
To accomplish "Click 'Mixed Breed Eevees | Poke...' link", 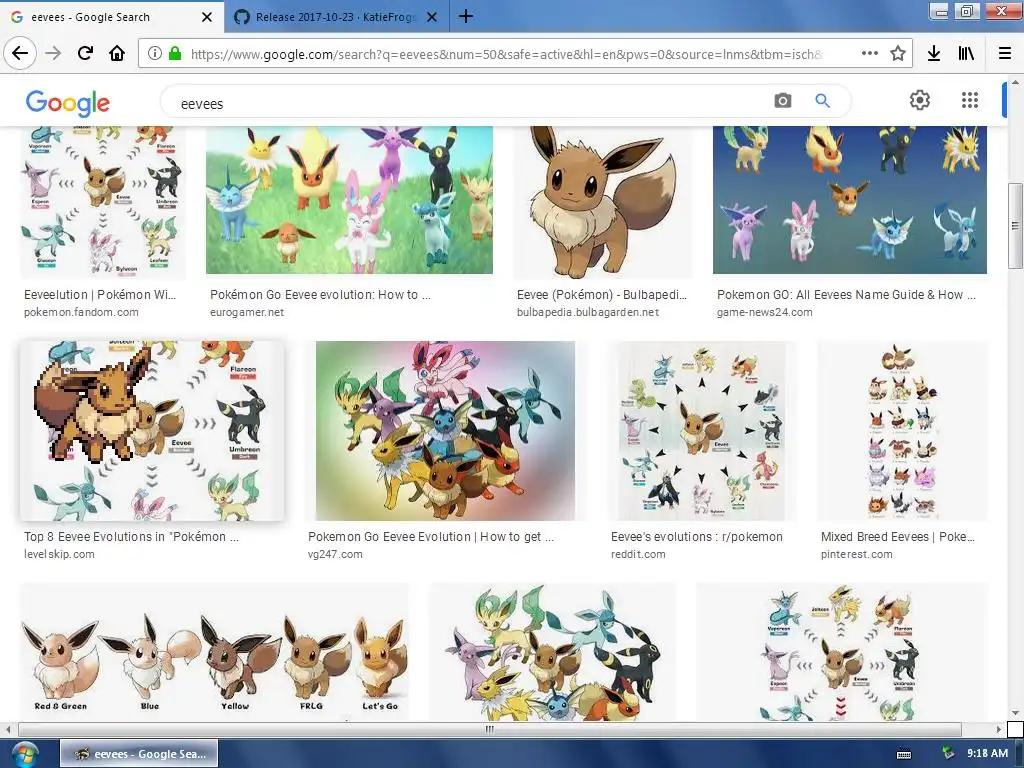I will [x=897, y=537].
